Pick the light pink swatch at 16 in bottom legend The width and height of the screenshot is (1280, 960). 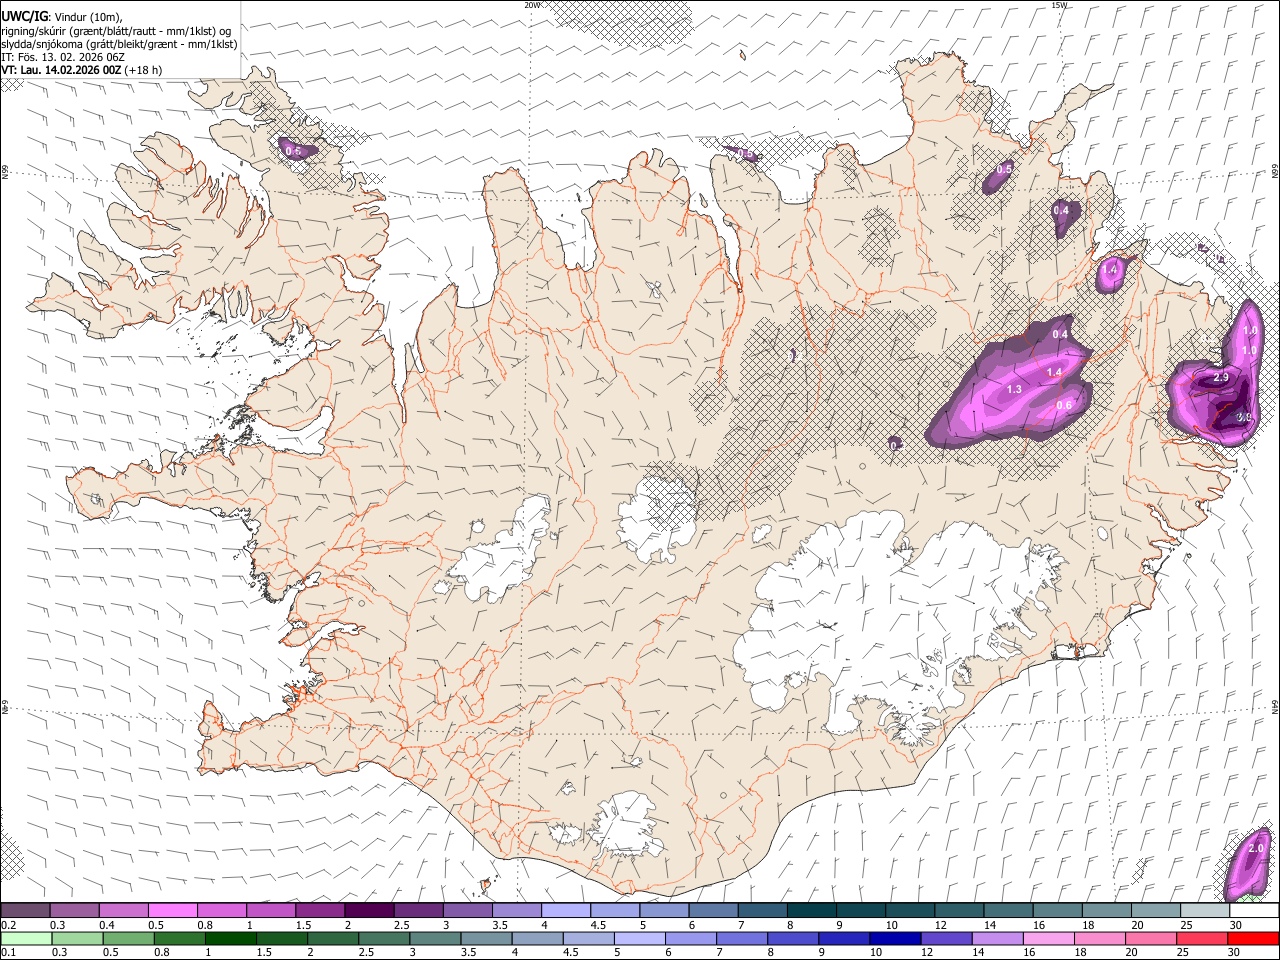(1048, 938)
